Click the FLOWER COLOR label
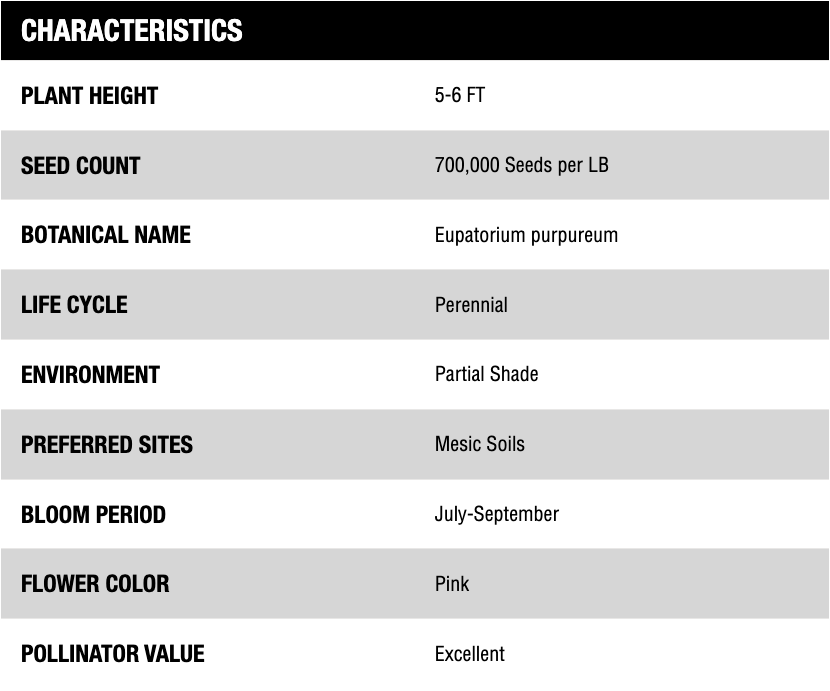Image resolution: width=830 pixels, height=691 pixels. (x=95, y=583)
